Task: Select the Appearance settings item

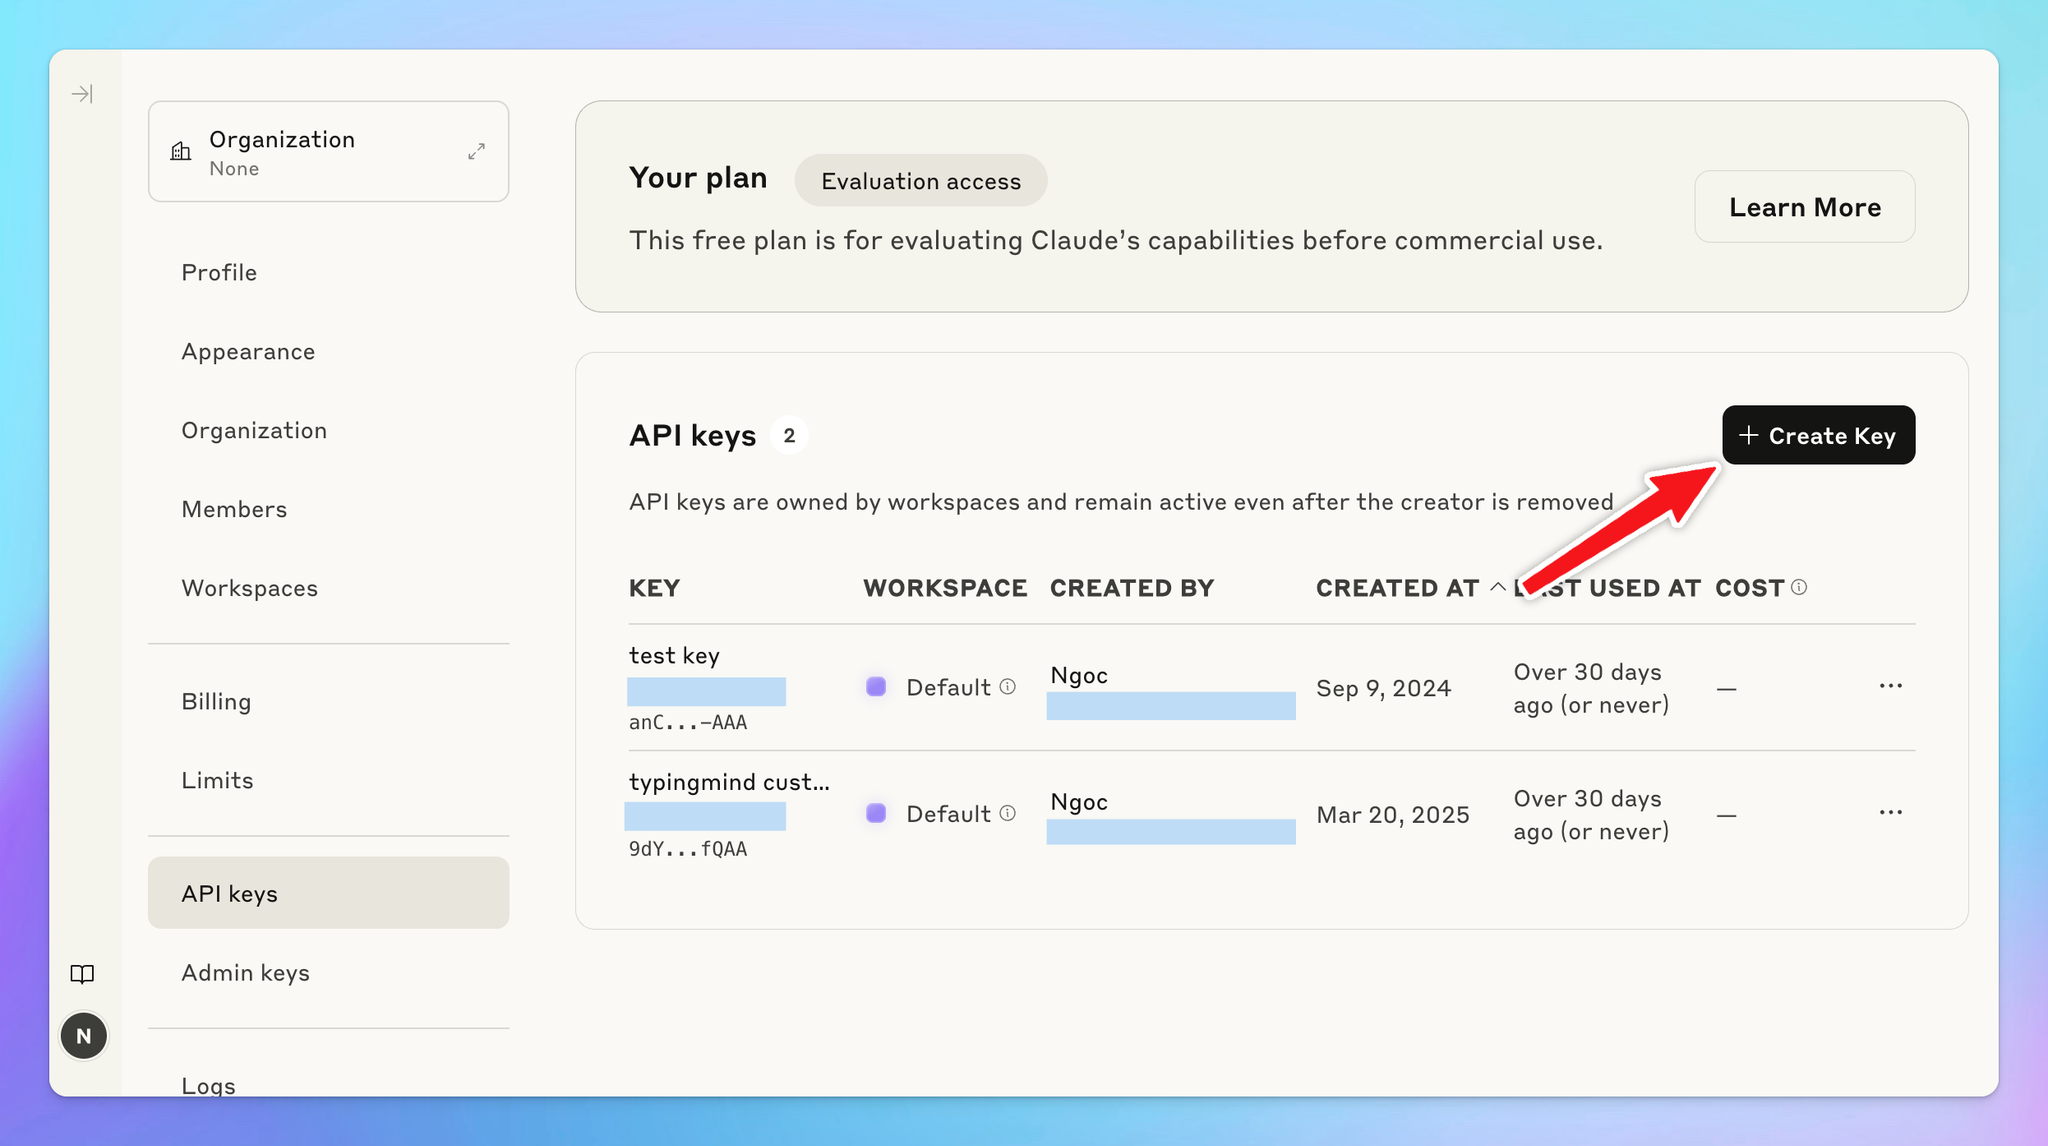Action: (248, 352)
